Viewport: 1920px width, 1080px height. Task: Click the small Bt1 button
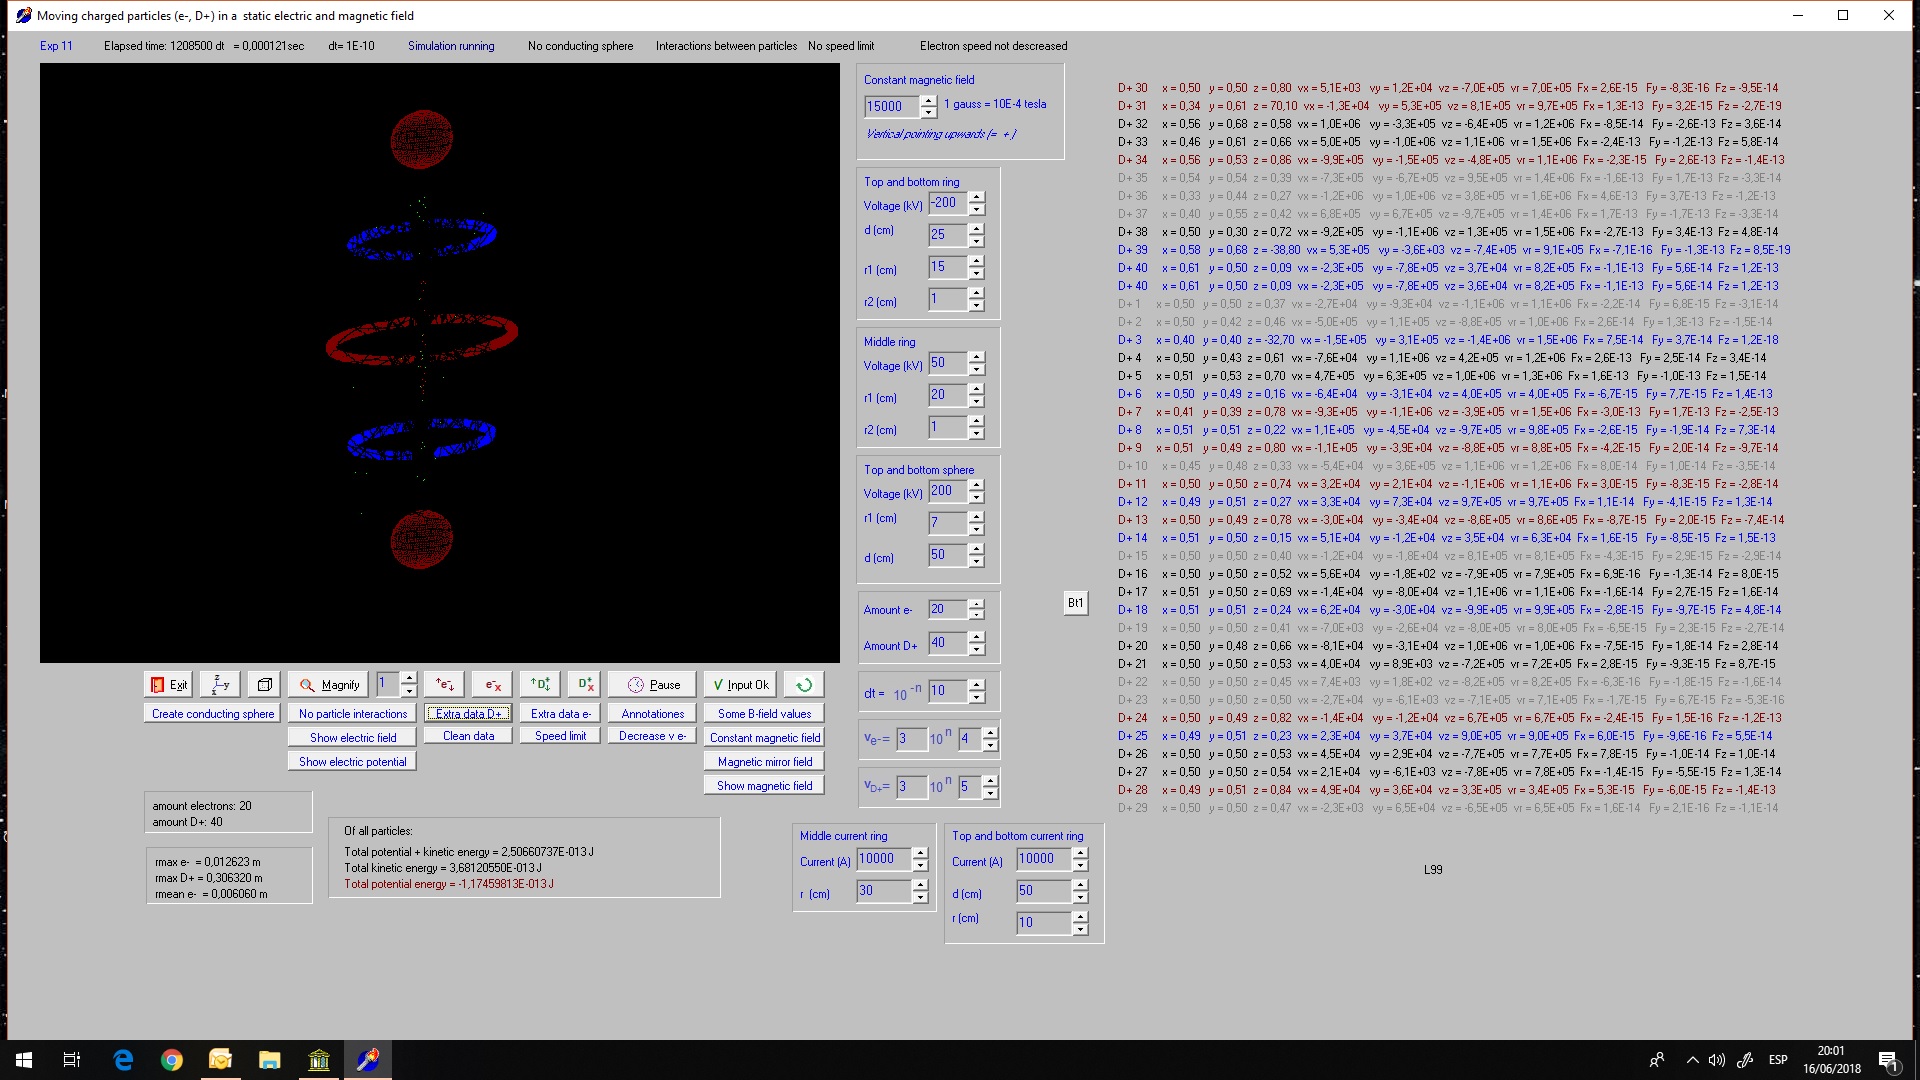coord(1075,603)
